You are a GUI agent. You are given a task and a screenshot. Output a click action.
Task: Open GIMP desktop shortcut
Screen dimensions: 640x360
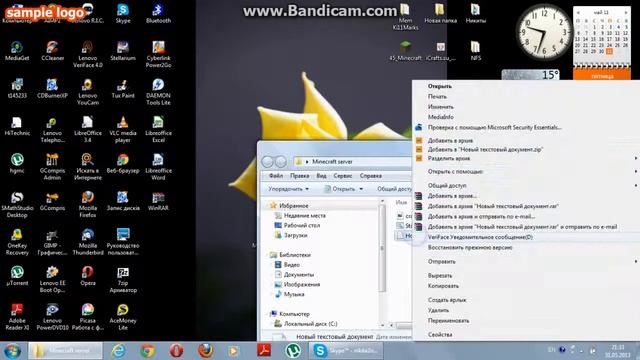[52, 242]
